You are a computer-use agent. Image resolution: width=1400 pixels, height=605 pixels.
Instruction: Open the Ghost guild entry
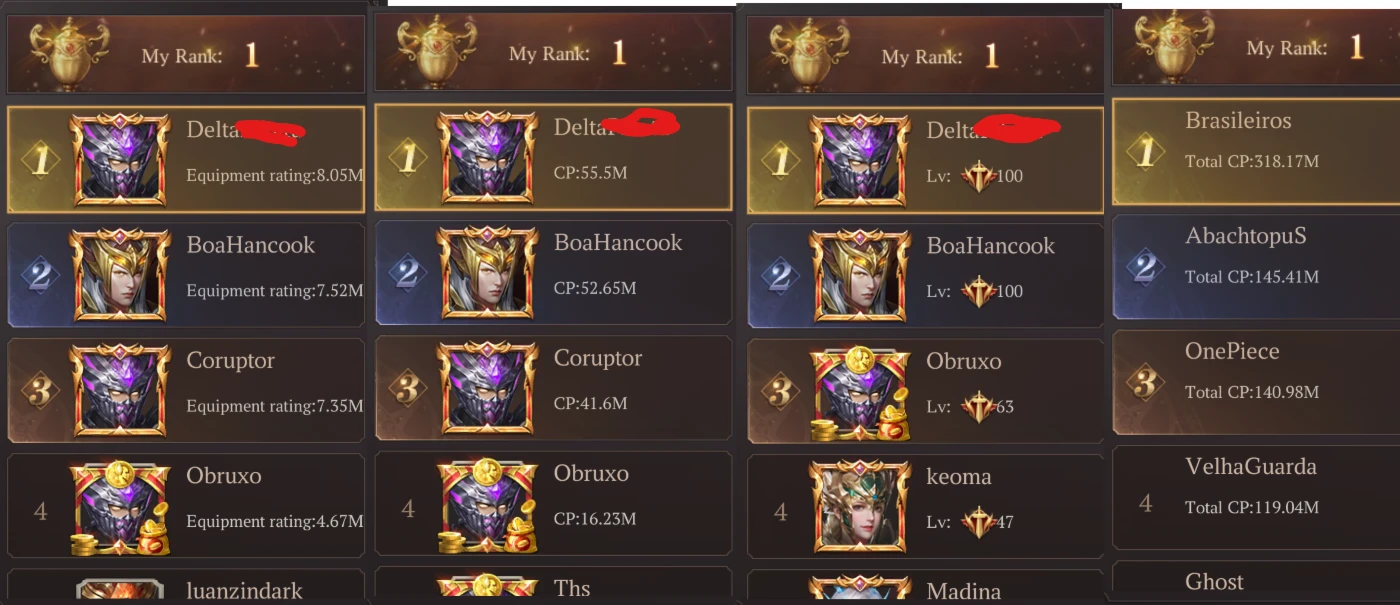pos(1256,581)
